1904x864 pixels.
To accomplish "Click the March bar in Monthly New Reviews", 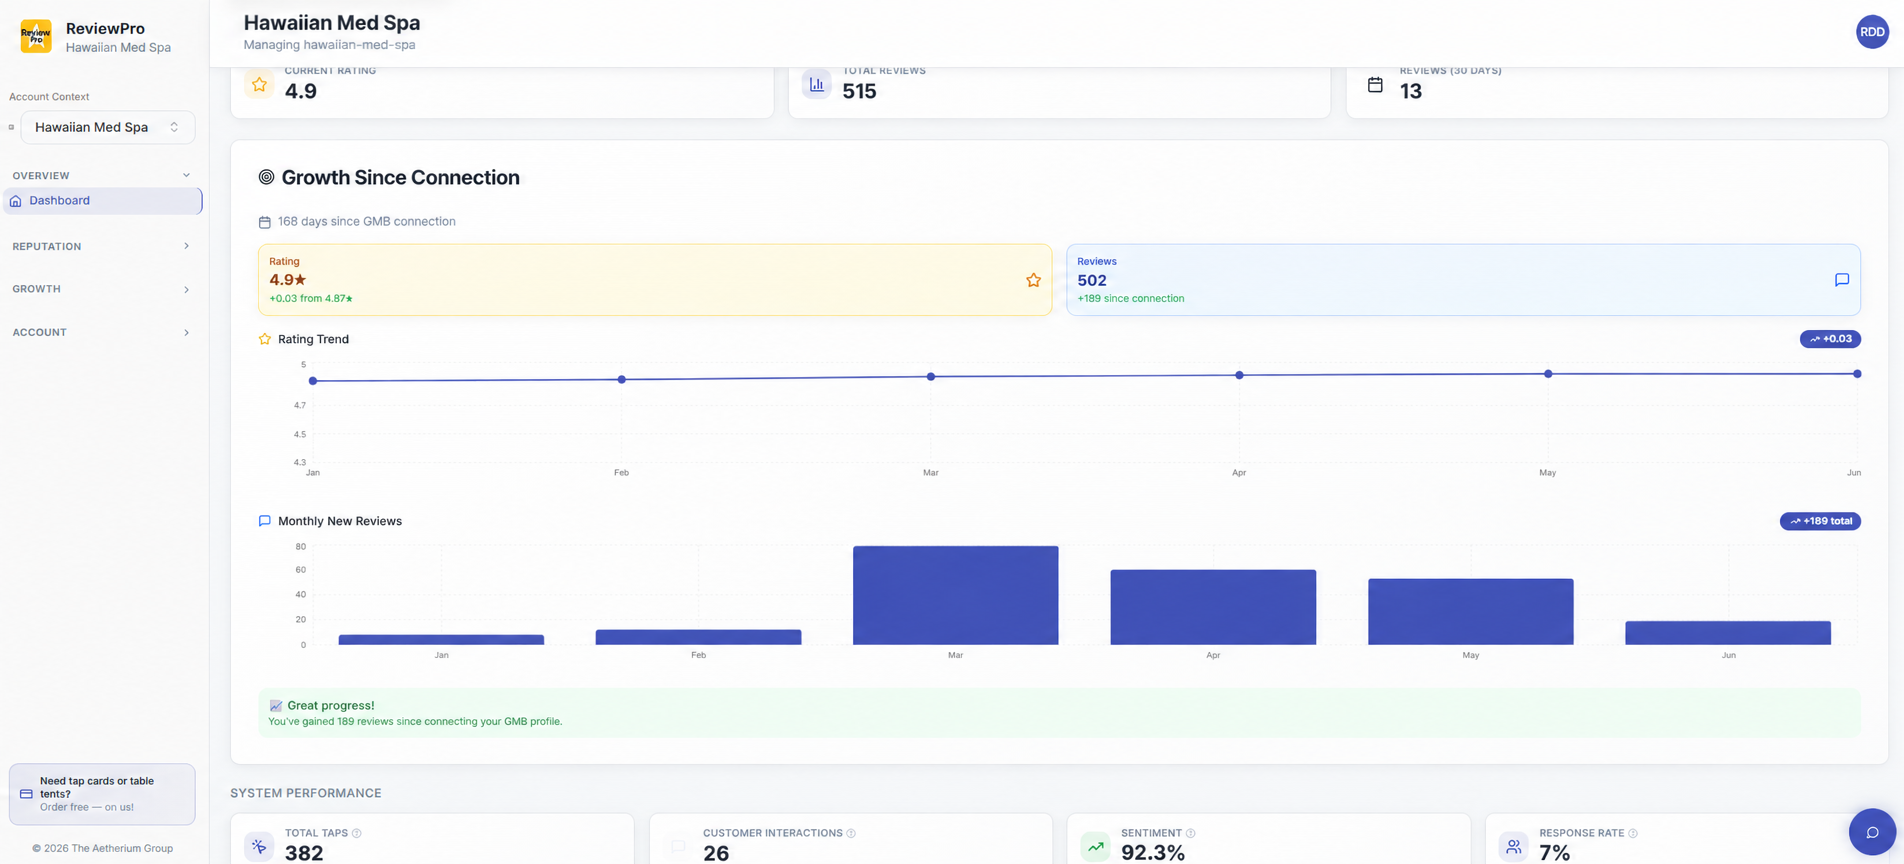I will pos(955,595).
